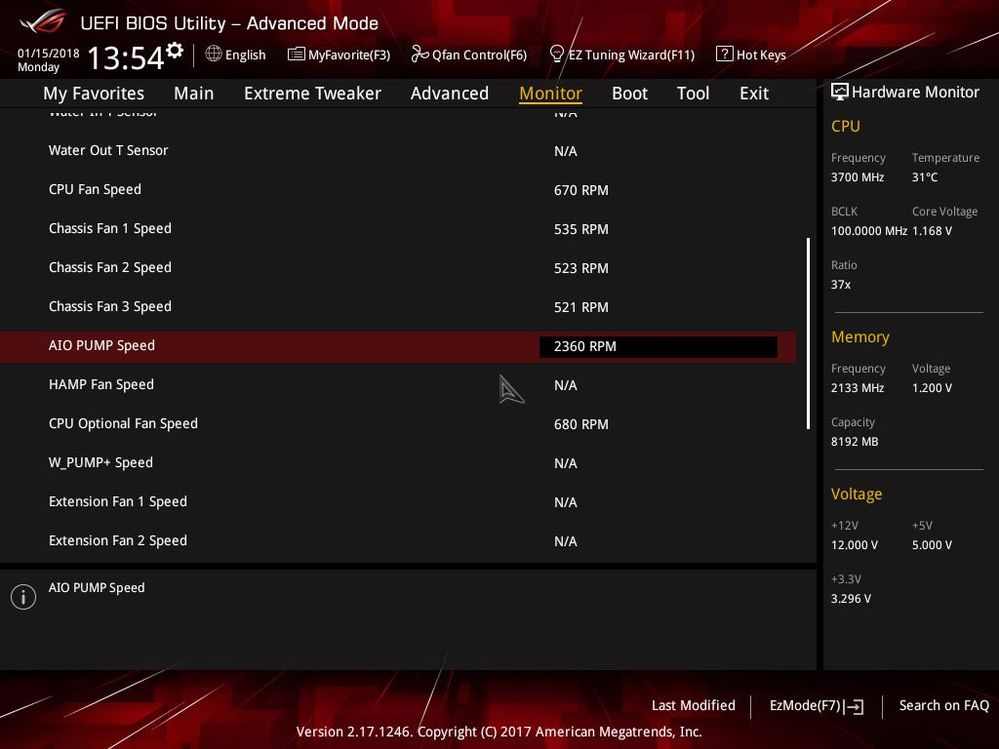Image resolution: width=999 pixels, height=749 pixels.
Task: Select the CPU Fan Speed row
Action: [x=398, y=190]
